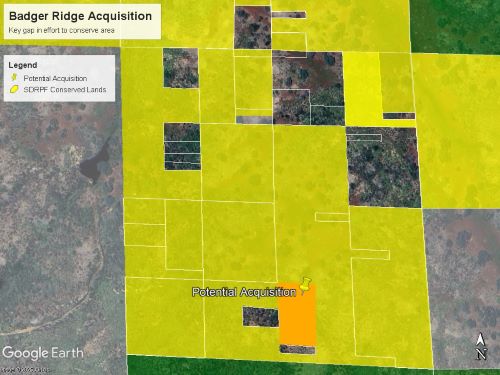The width and height of the screenshot is (500, 375).
Task: Click the small unshaded strip below the orange parcel
Action: (x=298, y=349)
